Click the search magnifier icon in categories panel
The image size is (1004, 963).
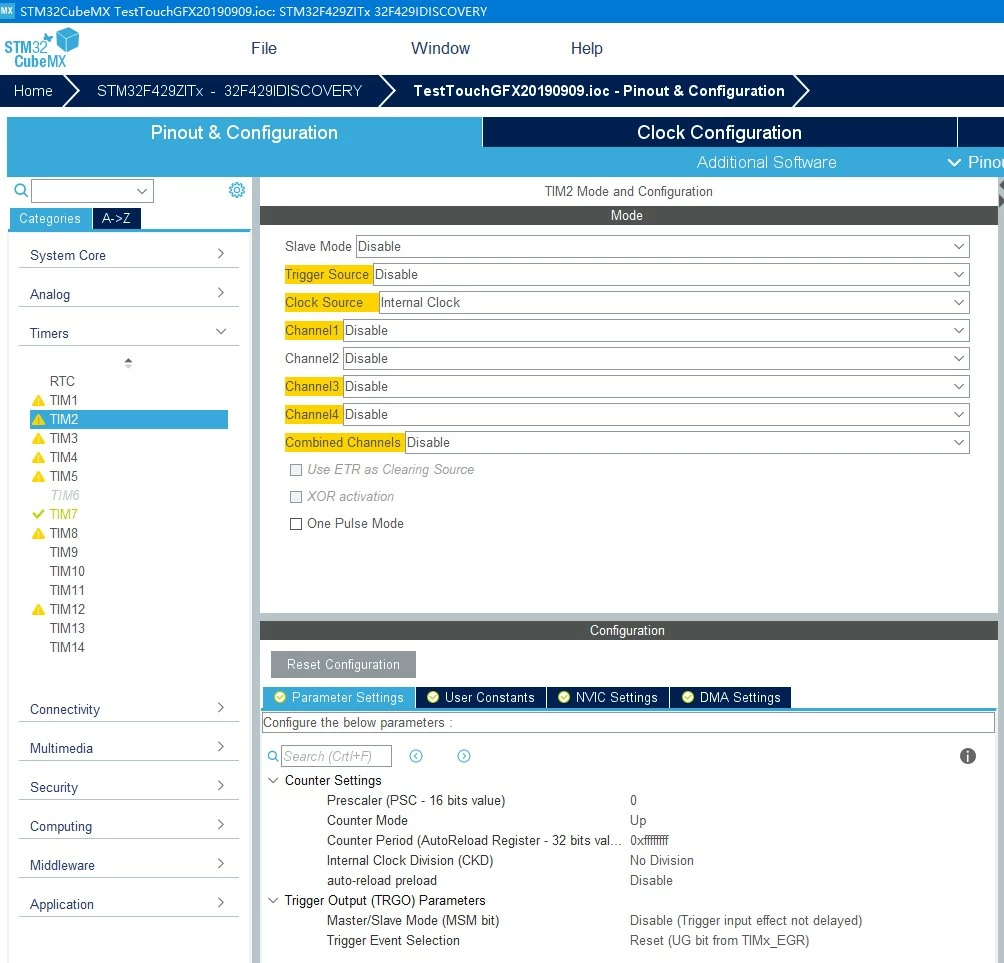(21, 190)
